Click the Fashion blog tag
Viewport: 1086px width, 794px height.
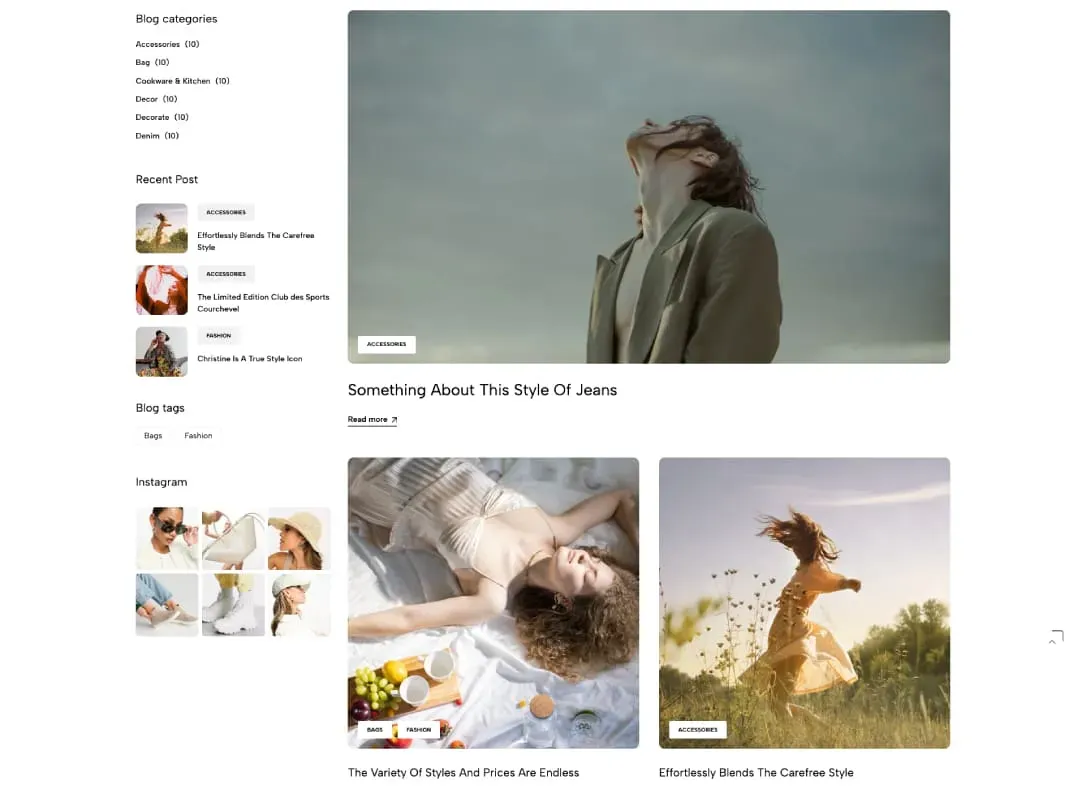point(198,436)
